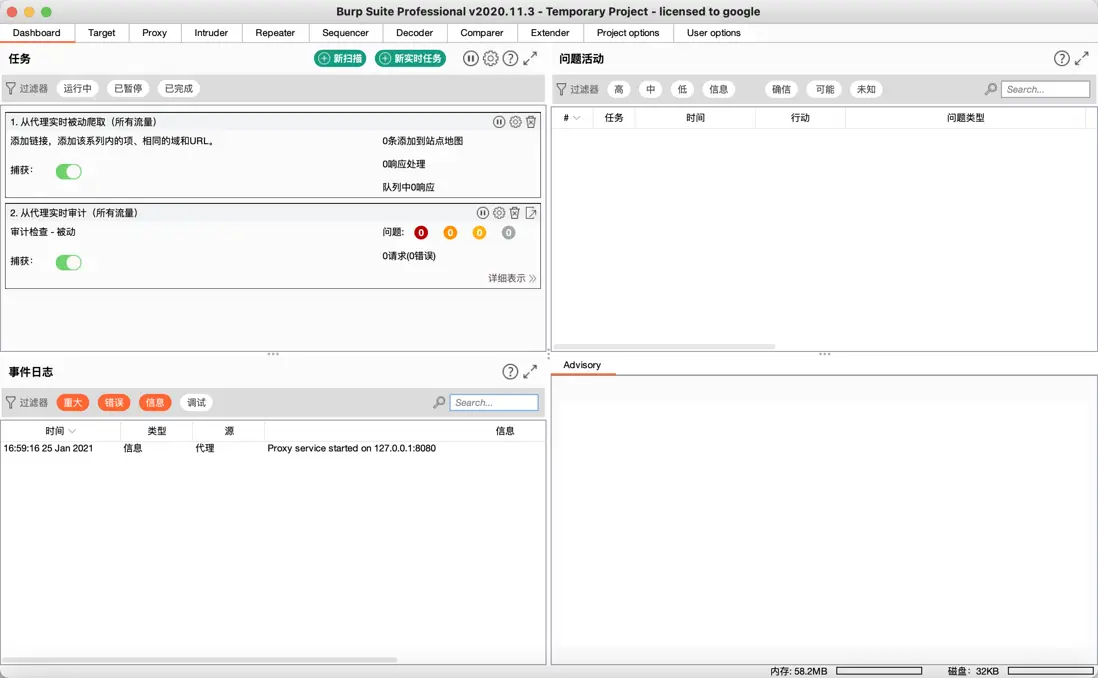This screenshot has width=1098, height=678.
Task: Click magnifier icon in Issue activity
Action: click(991, 89)
